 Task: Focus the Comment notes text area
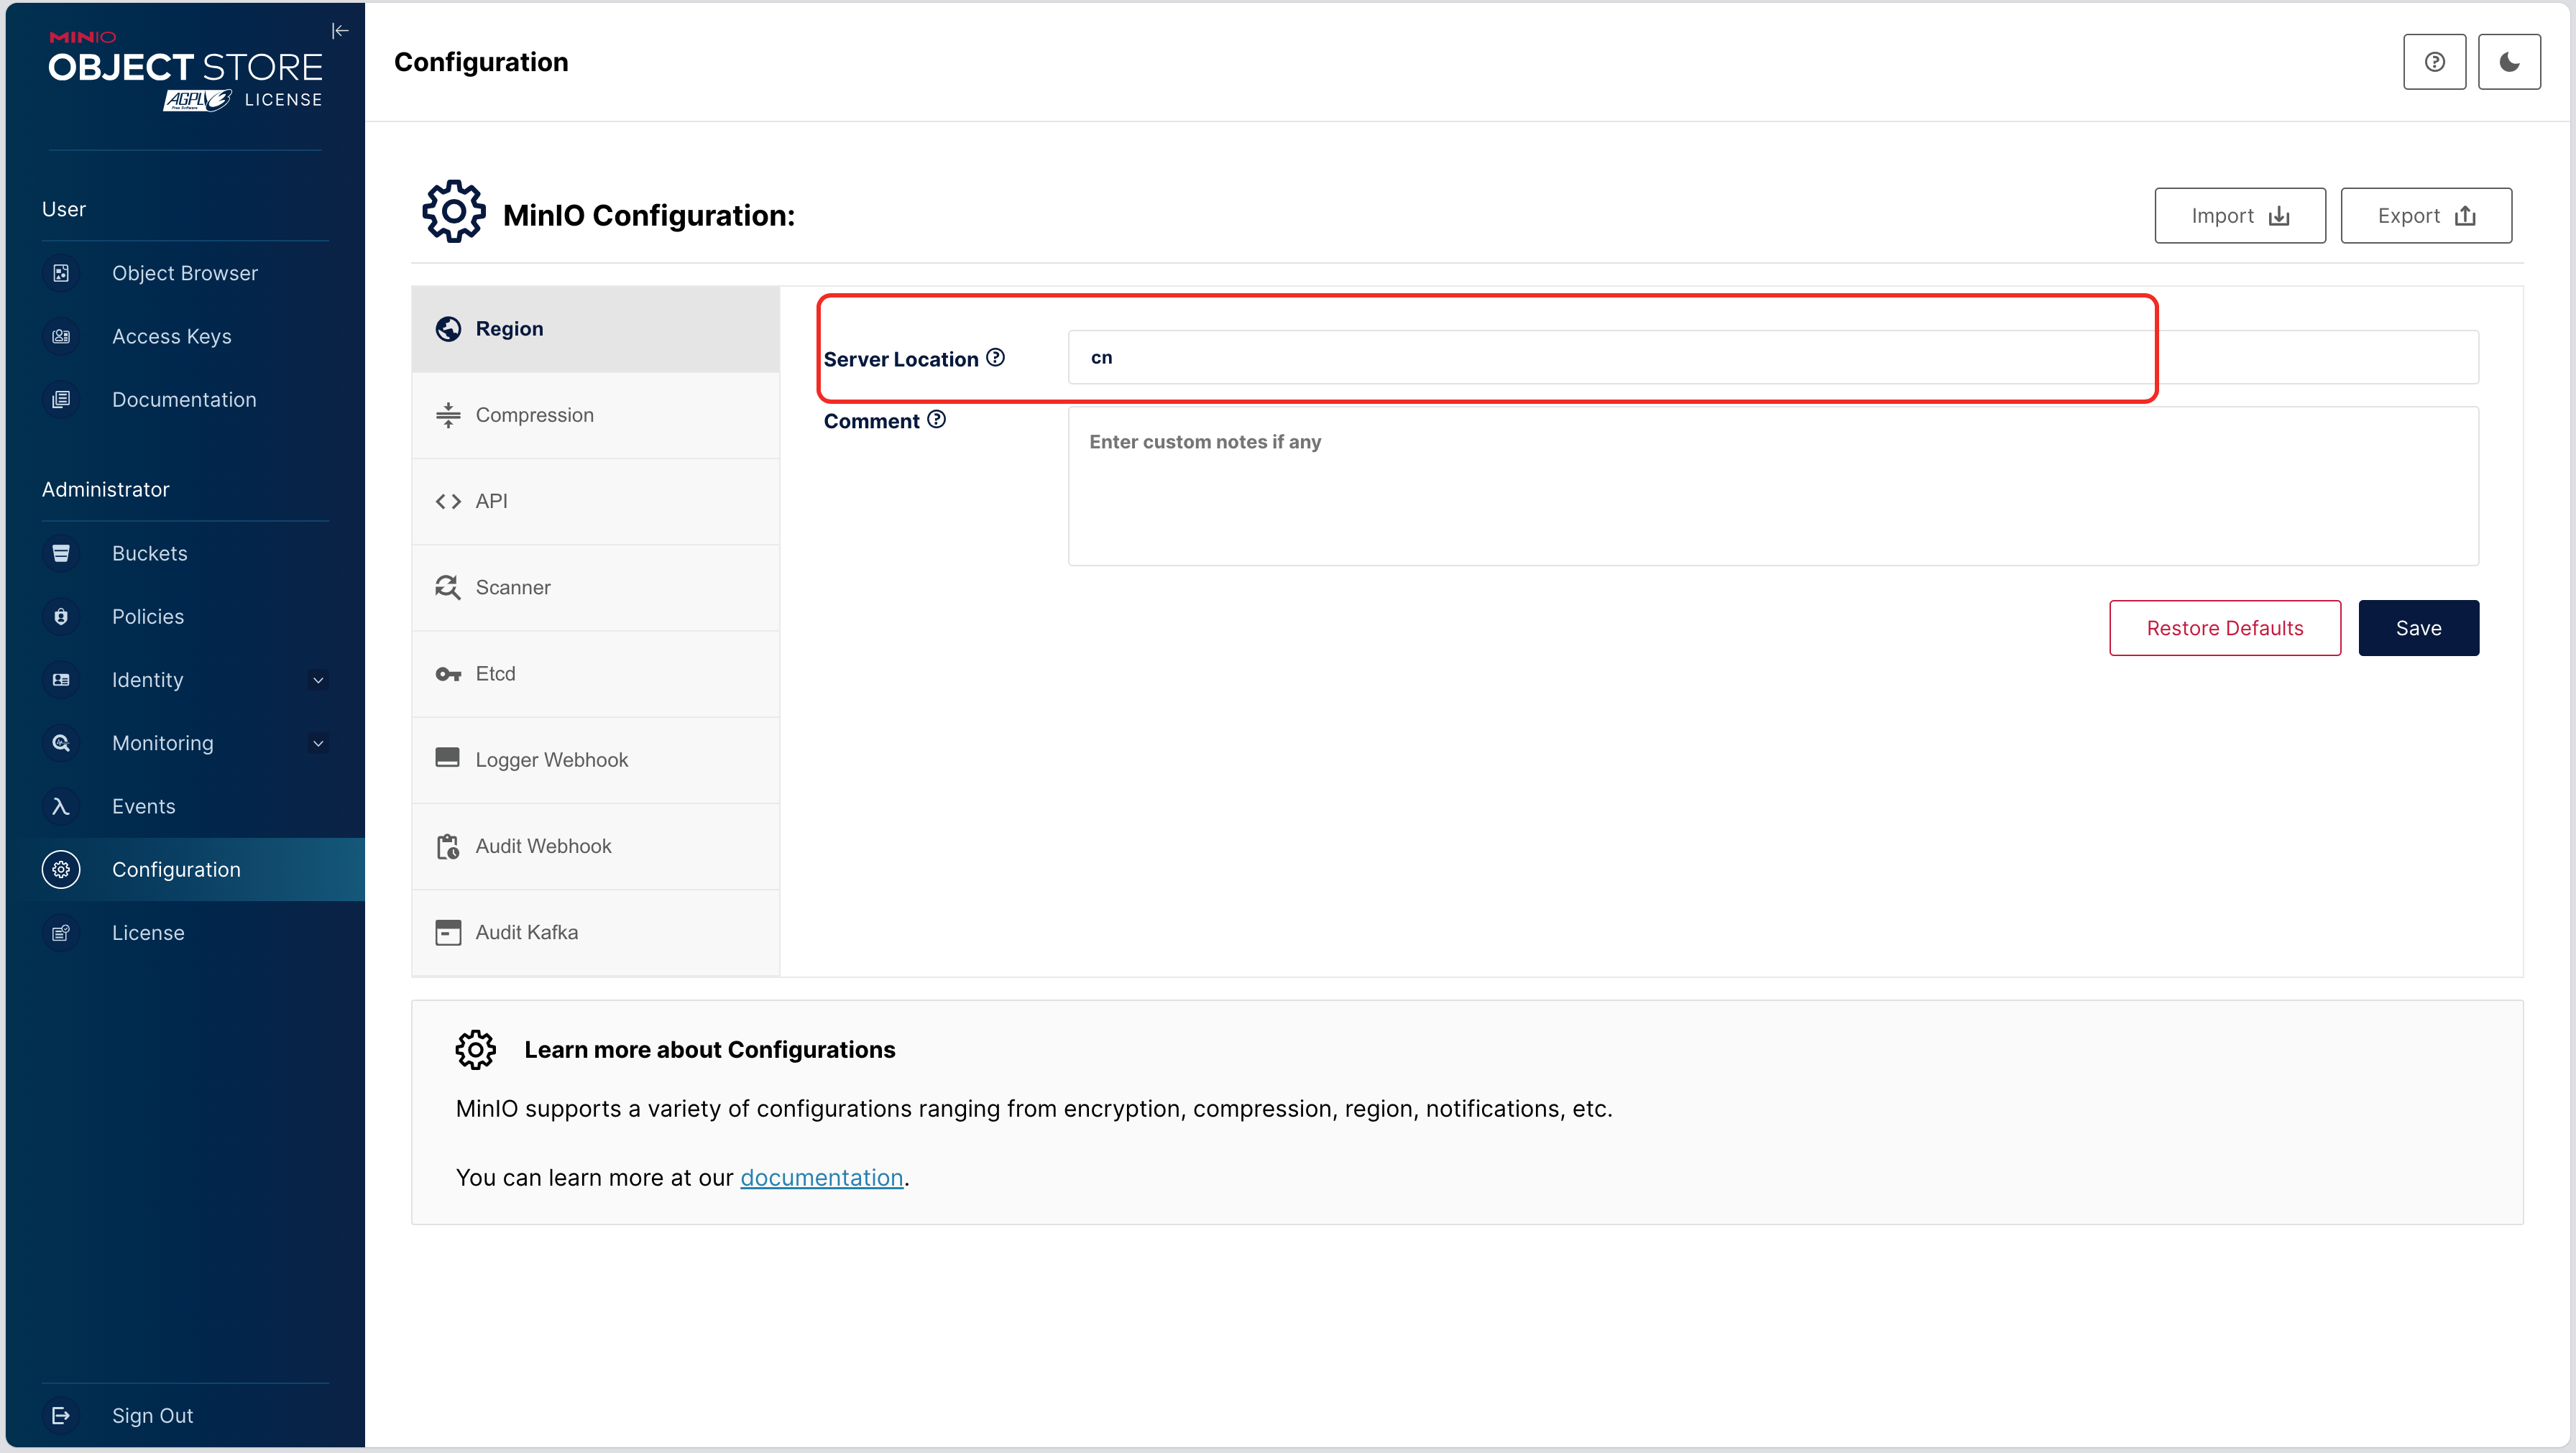click(x=1773, y=486)
